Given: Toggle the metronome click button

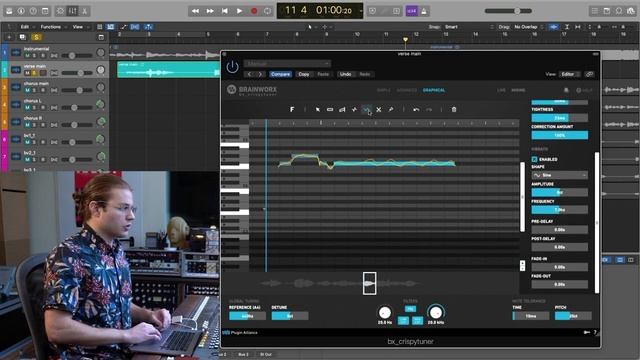Looking at the screenshot, I should point(424,11).
